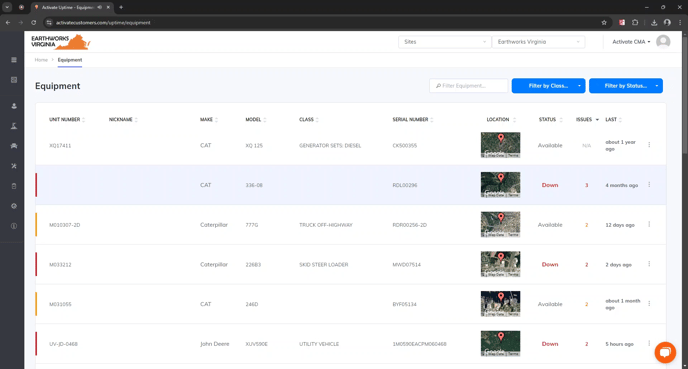Open the Earthworks Virginia selector
The height and width of the screenshot is (369, 688).
click(x=538, y=42)
